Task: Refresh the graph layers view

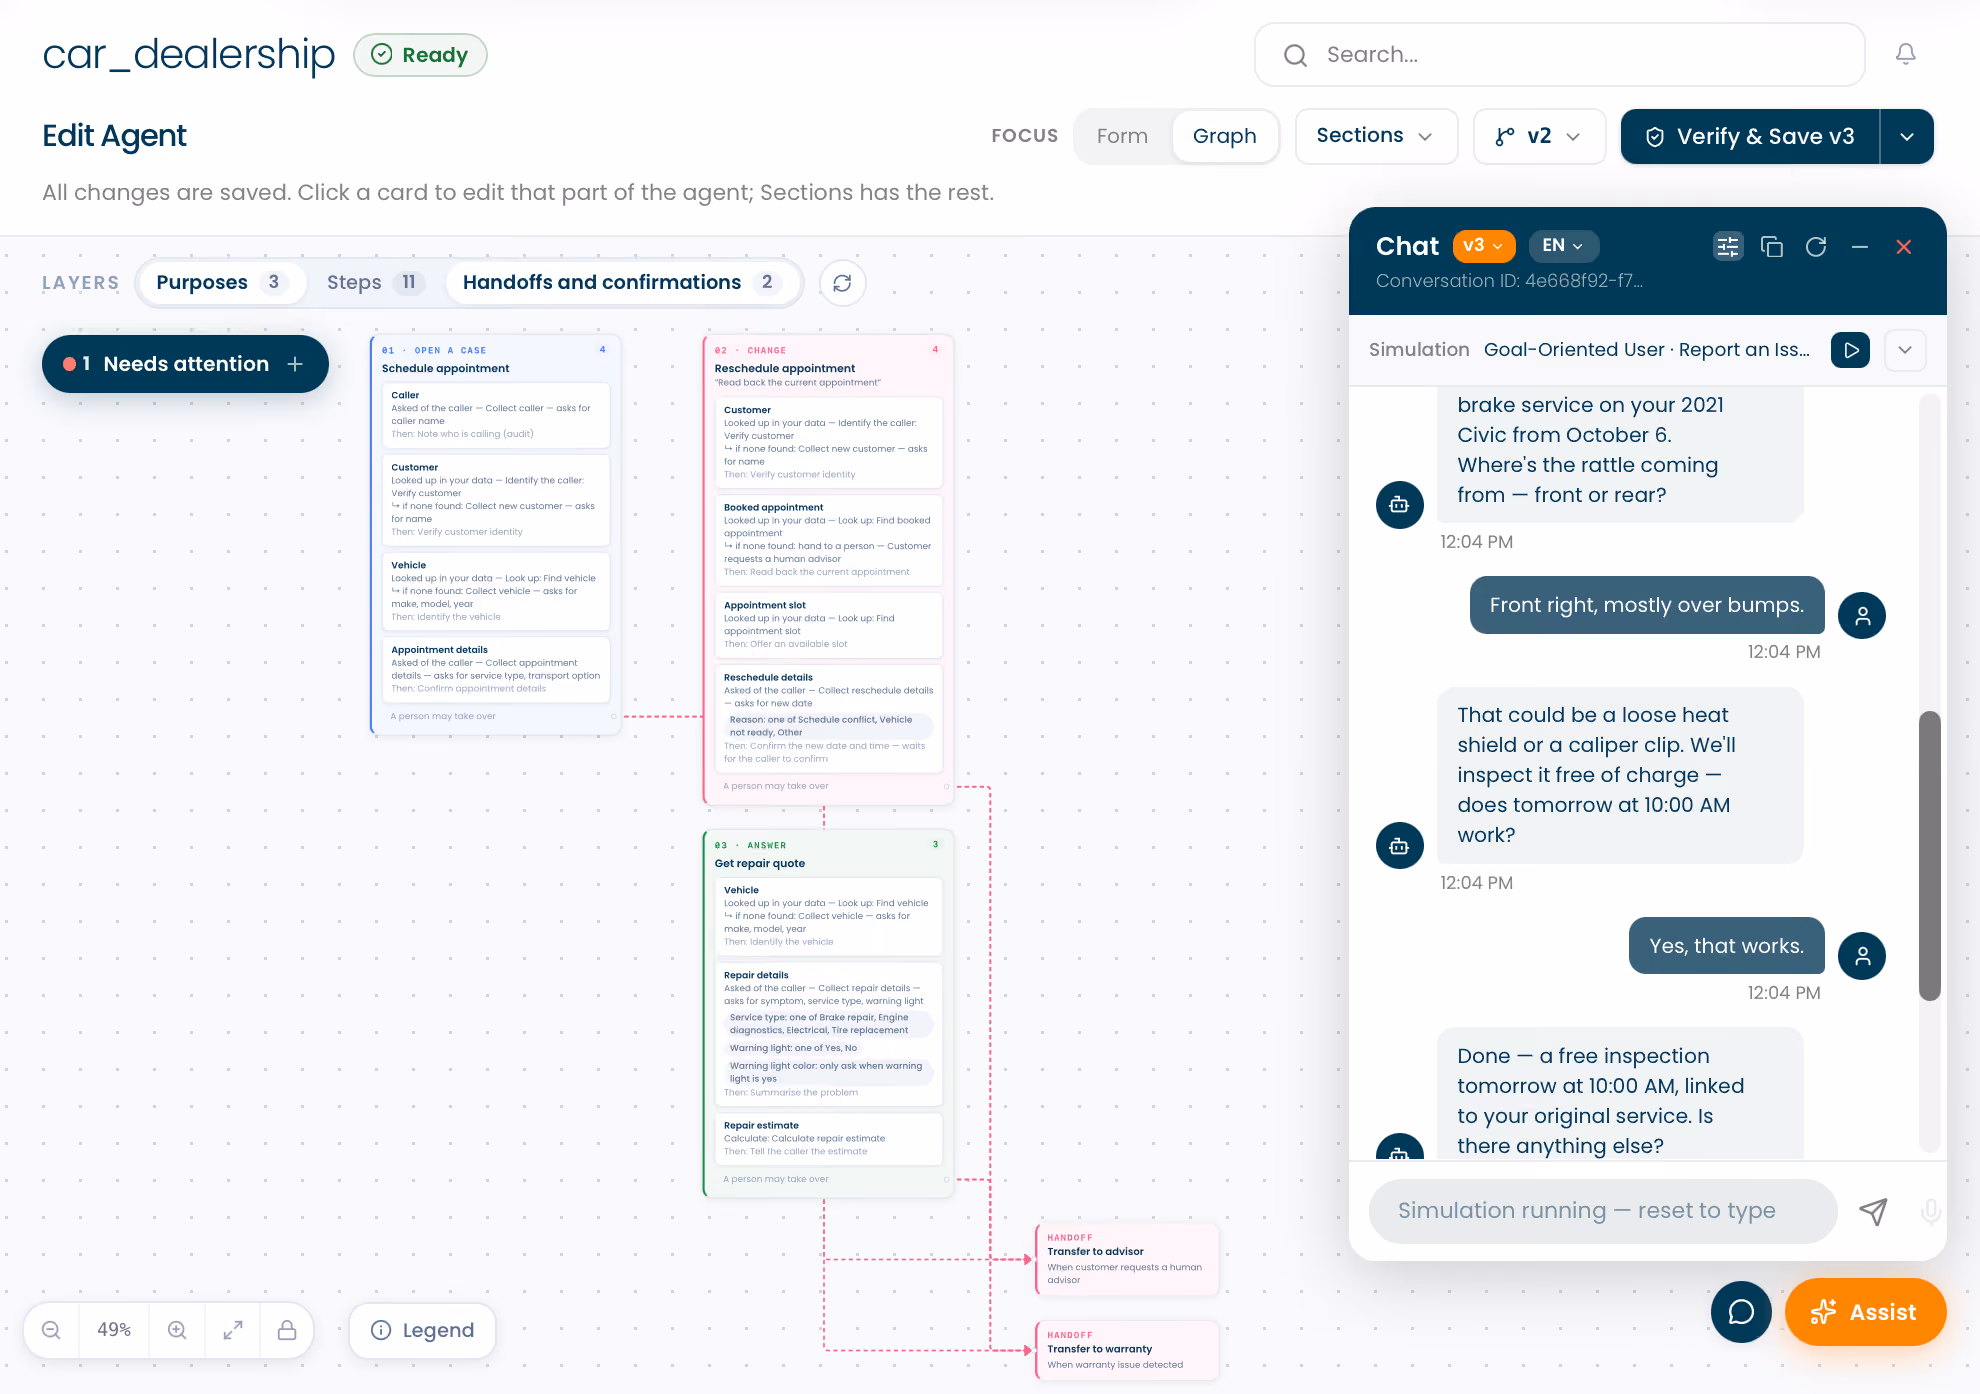Action: (842, 283)
